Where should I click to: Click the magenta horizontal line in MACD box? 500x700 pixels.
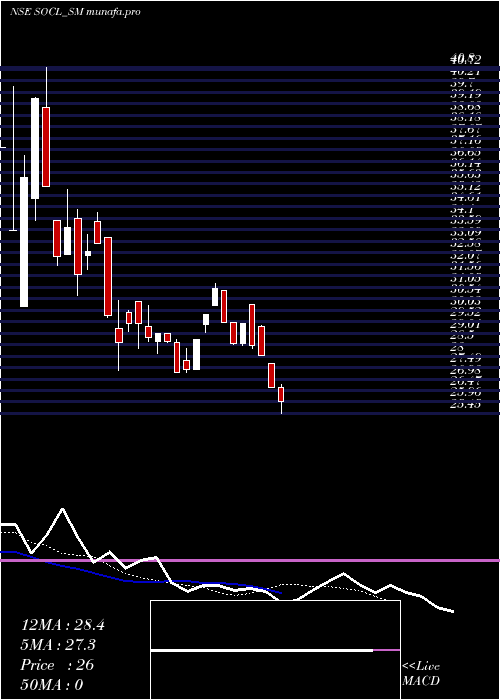coord(387,650)
